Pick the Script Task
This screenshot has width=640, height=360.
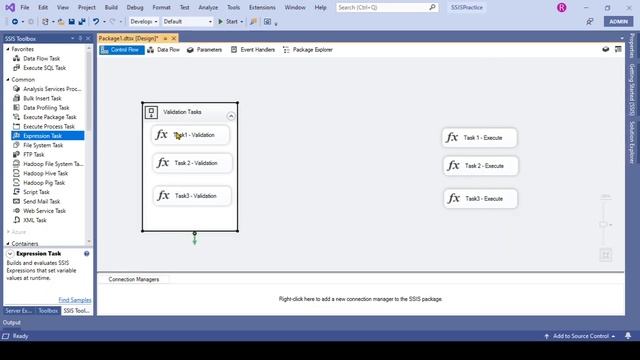coord(36,192)
